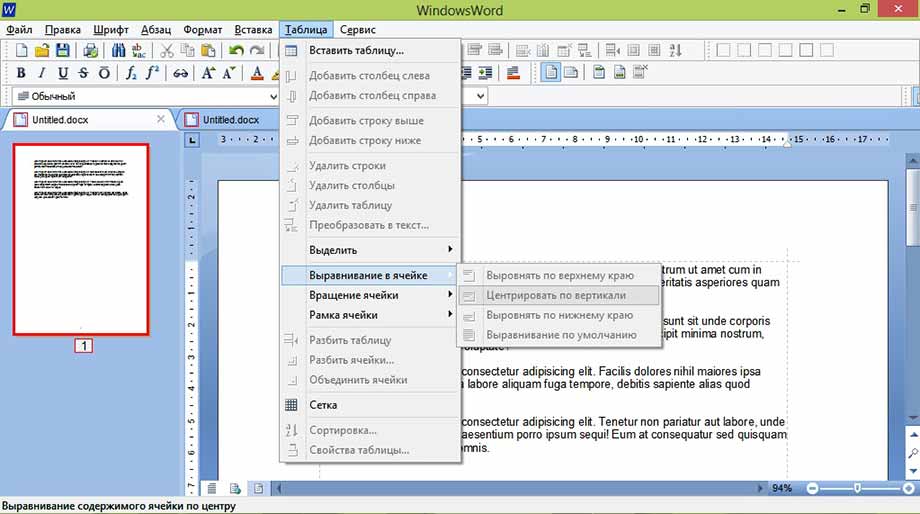Copy selection using the two-pages icon

pos(187,50)
